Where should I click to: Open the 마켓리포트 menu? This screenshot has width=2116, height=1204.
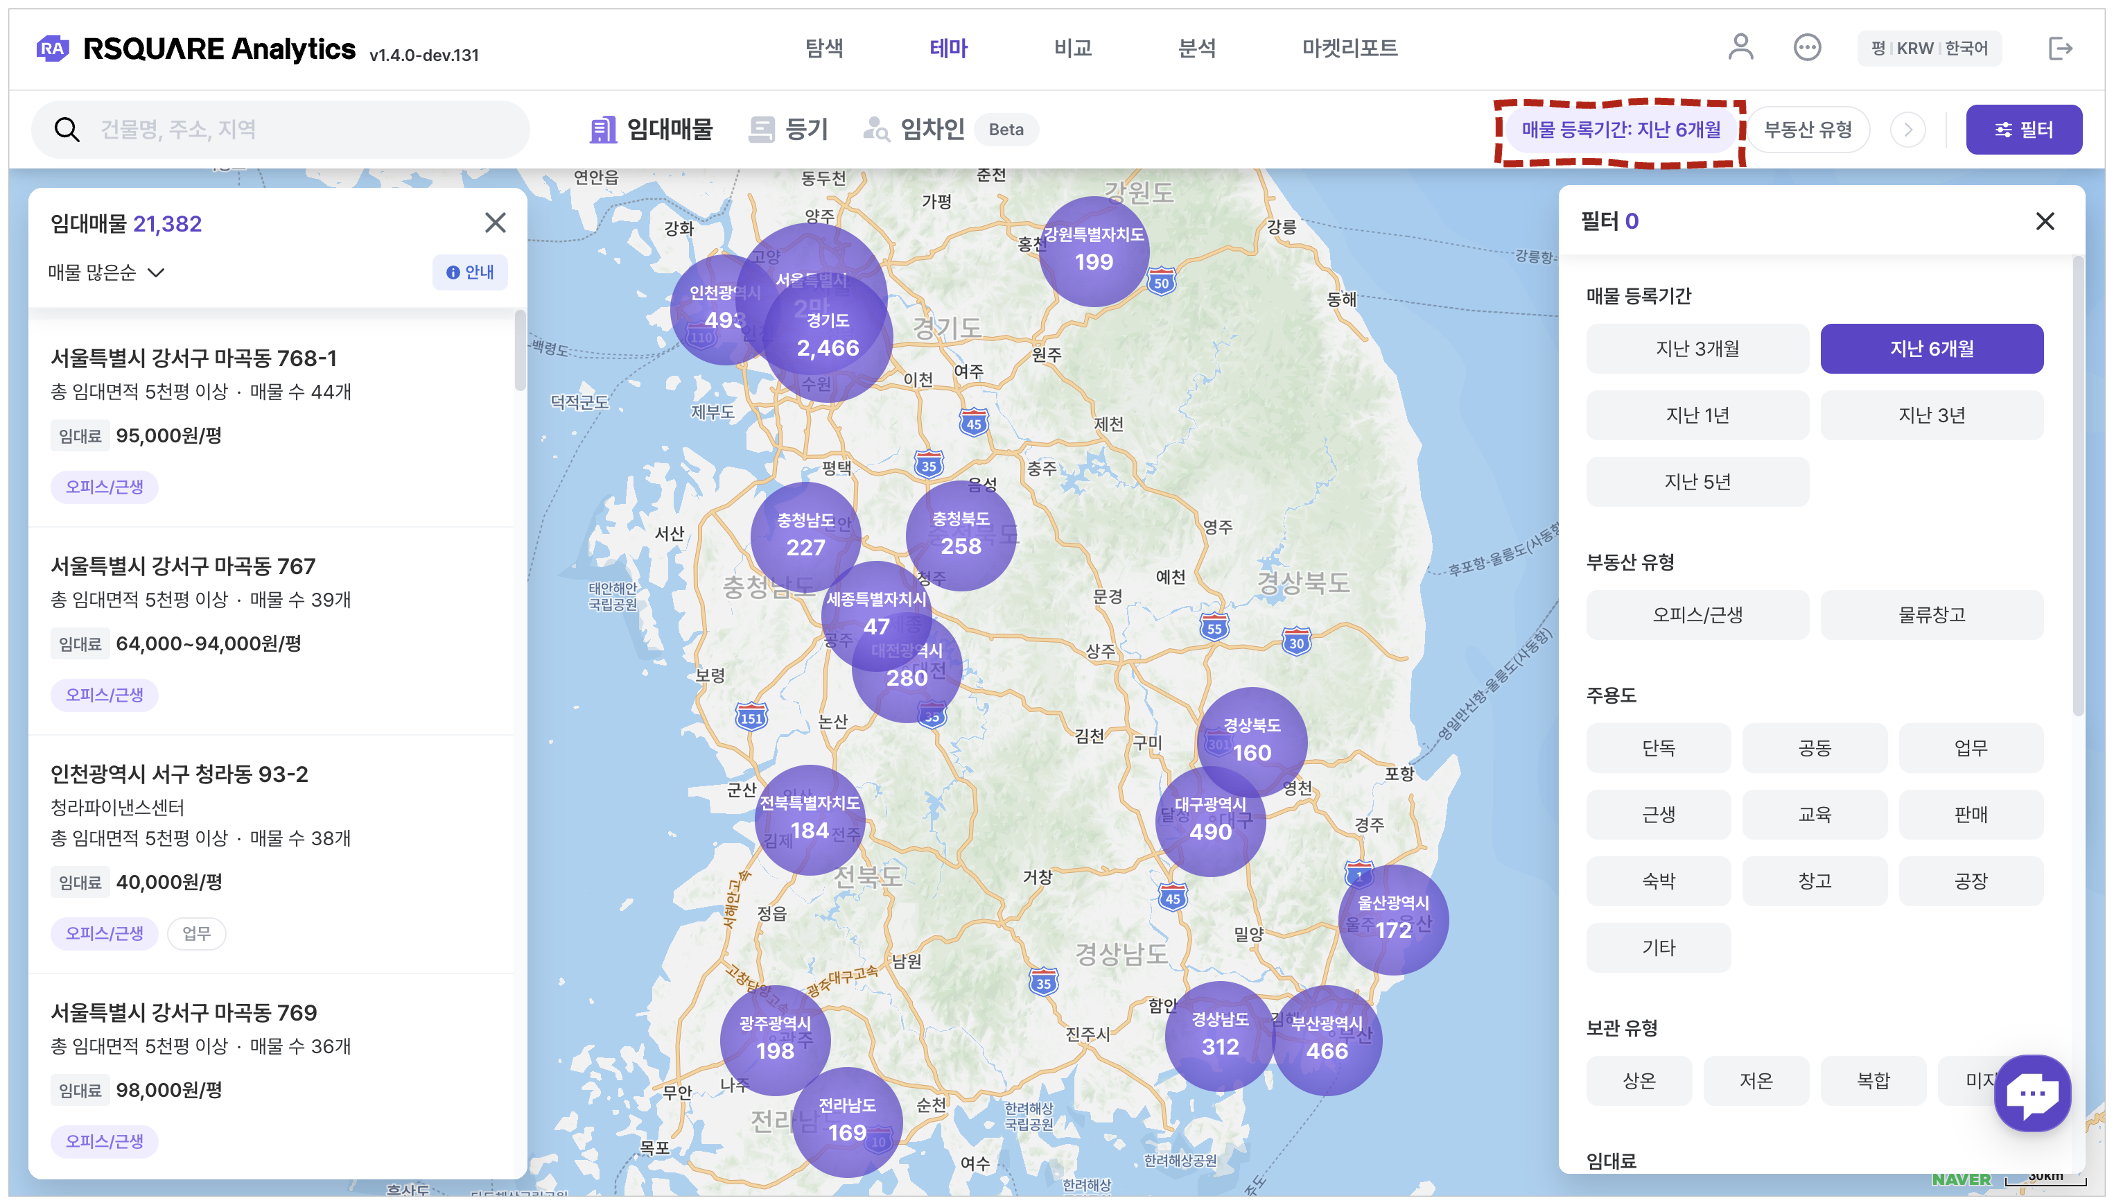(1349, 48)
